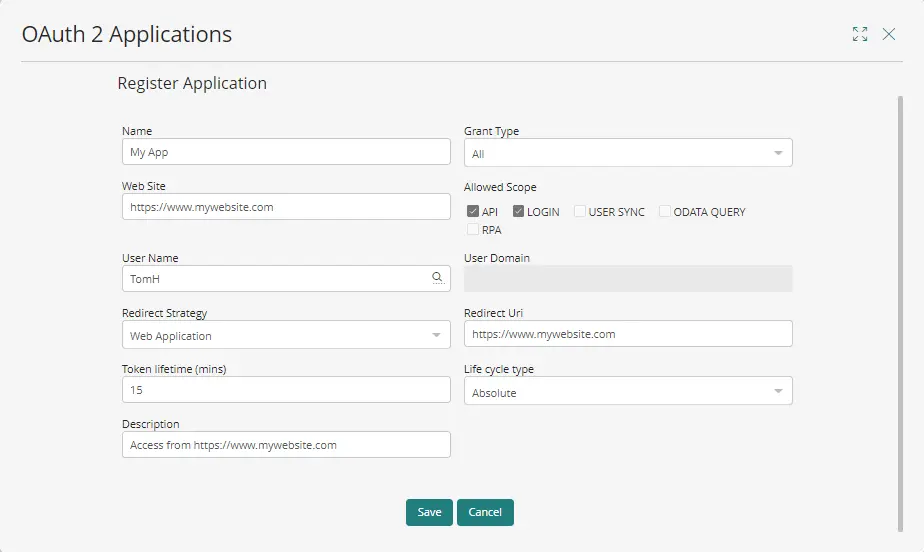924x552 pixels.
Task: Enable the RPA scope checkbox
Action: click(x=473, y=229)
